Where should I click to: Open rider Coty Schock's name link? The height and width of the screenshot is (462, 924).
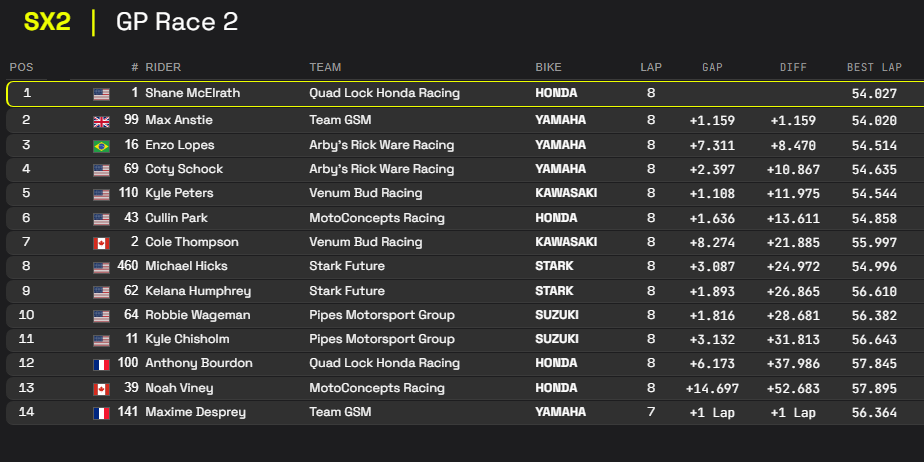click(184, 169)
